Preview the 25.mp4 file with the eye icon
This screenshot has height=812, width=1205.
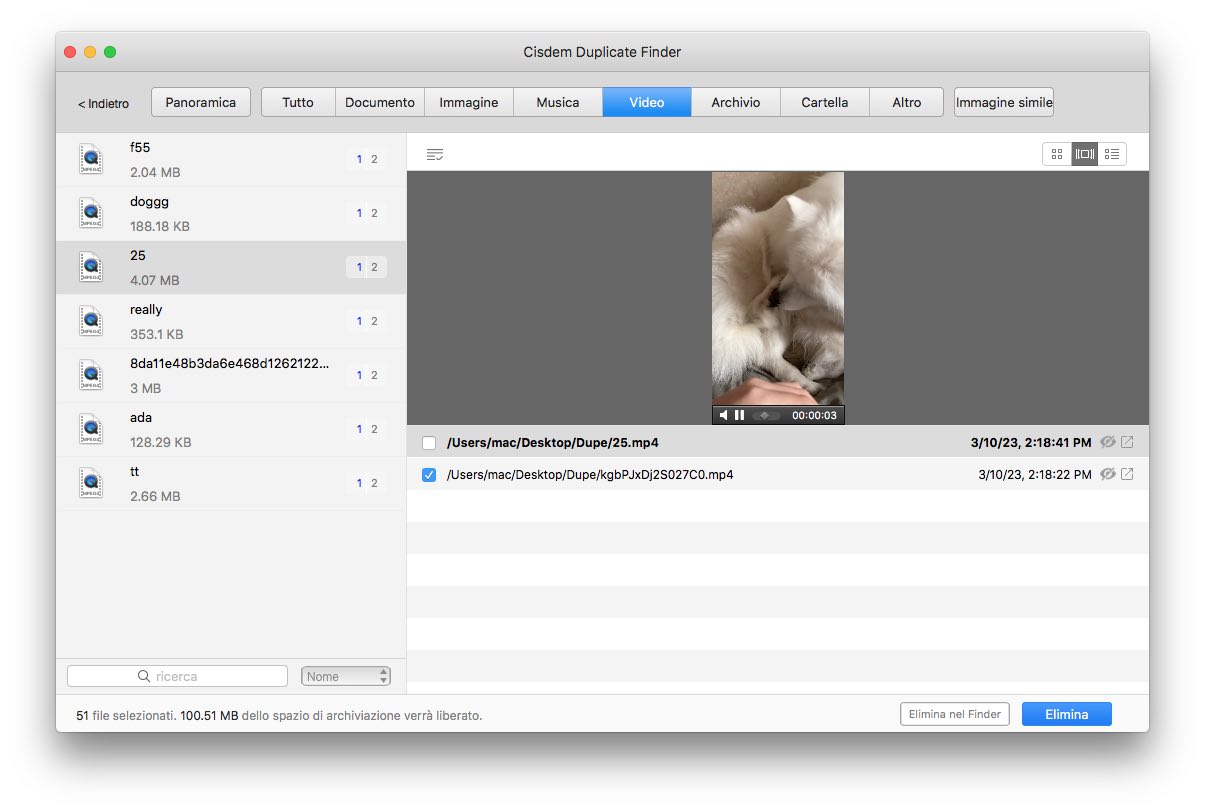[x=1108, y=441]
